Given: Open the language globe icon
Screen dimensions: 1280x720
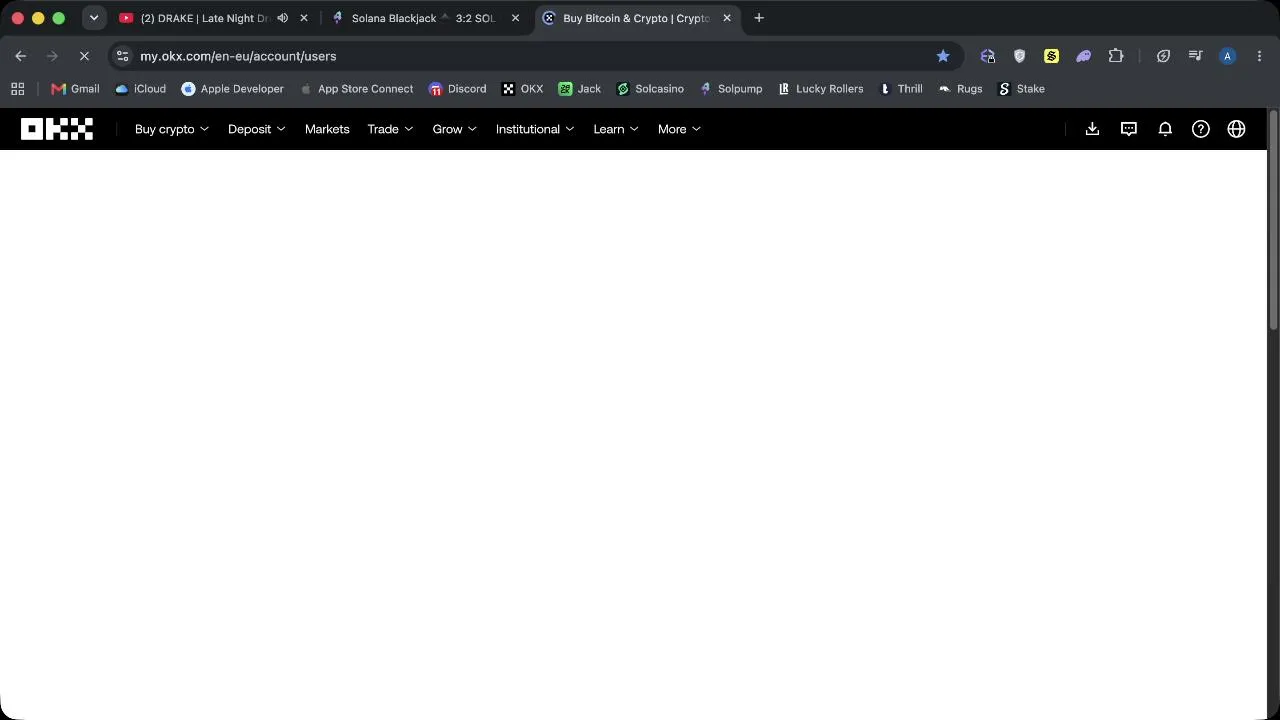Looking at the screenshot, I should point(1237,129).
